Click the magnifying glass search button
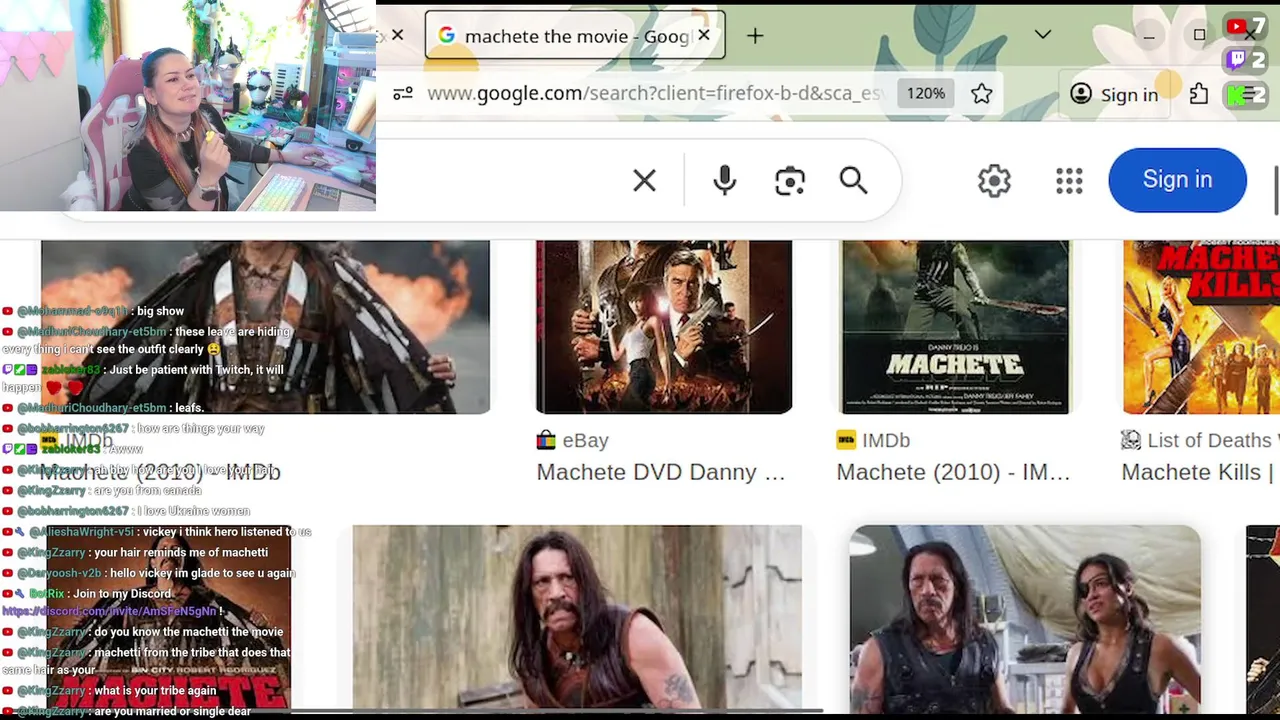Screen dimensions: 1280x720 tap(853, 180)
